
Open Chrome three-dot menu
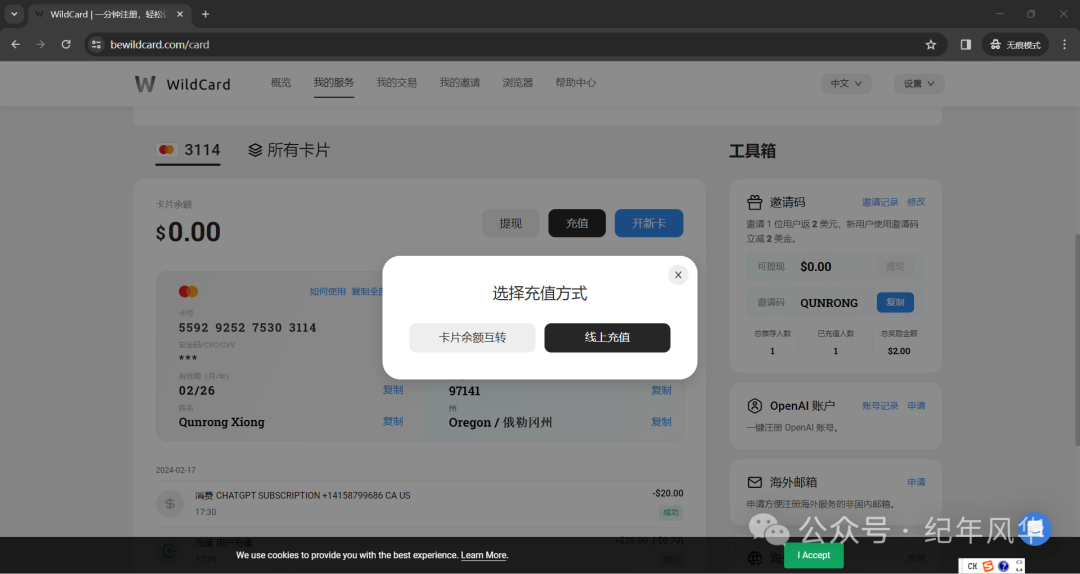tap(1063, 45)
